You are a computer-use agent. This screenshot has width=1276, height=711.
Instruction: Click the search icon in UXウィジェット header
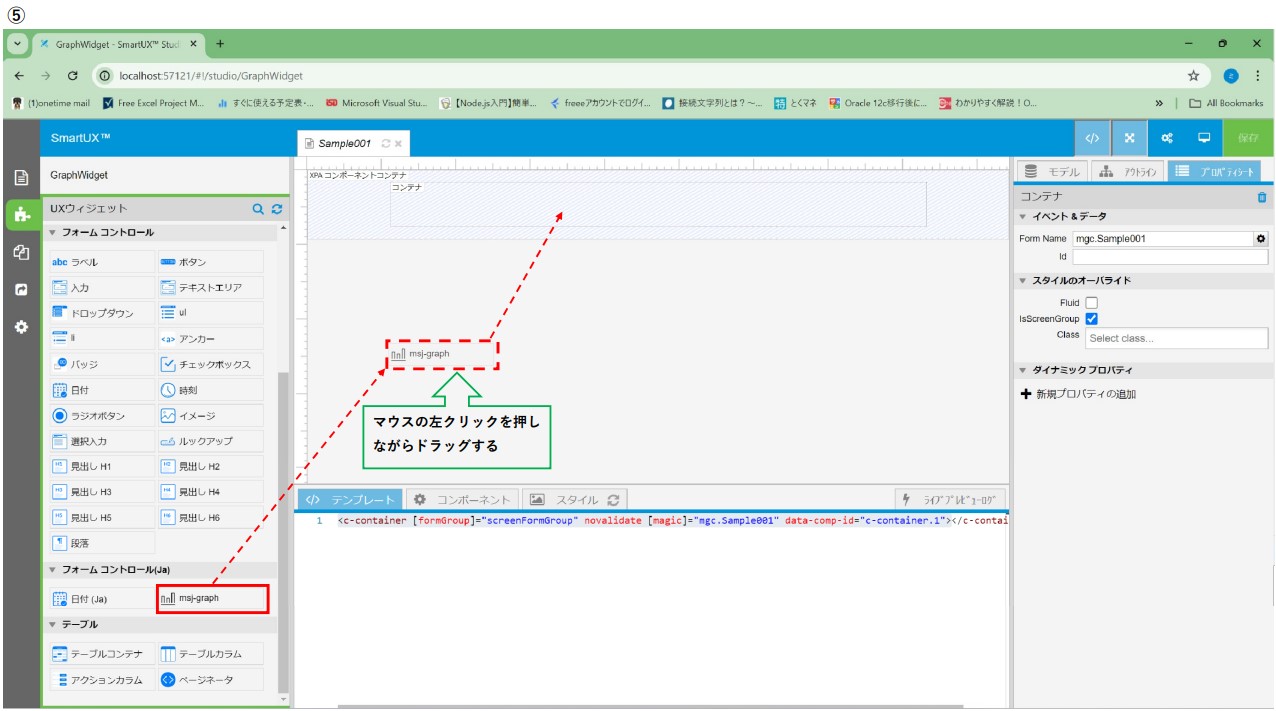258,209
